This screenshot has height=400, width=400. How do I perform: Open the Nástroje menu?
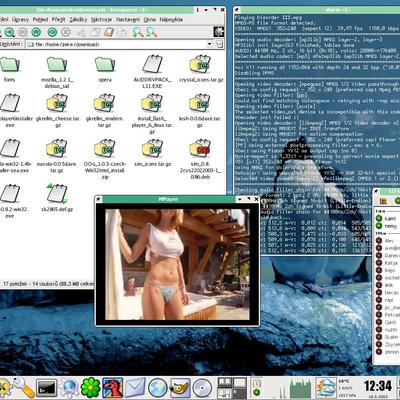102,20
